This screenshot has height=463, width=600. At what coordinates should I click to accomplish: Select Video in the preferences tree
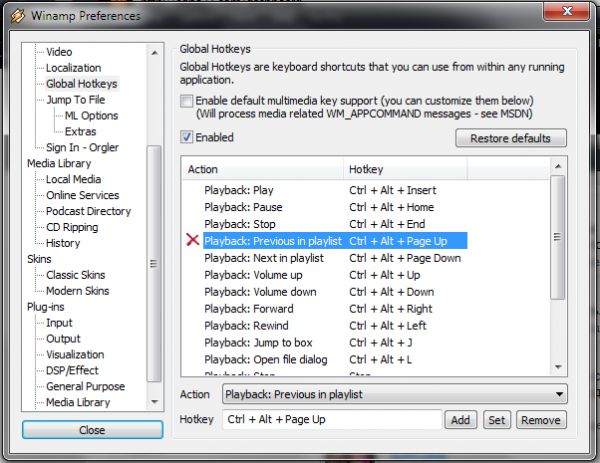pyautogui.click(x=59, y=52)
